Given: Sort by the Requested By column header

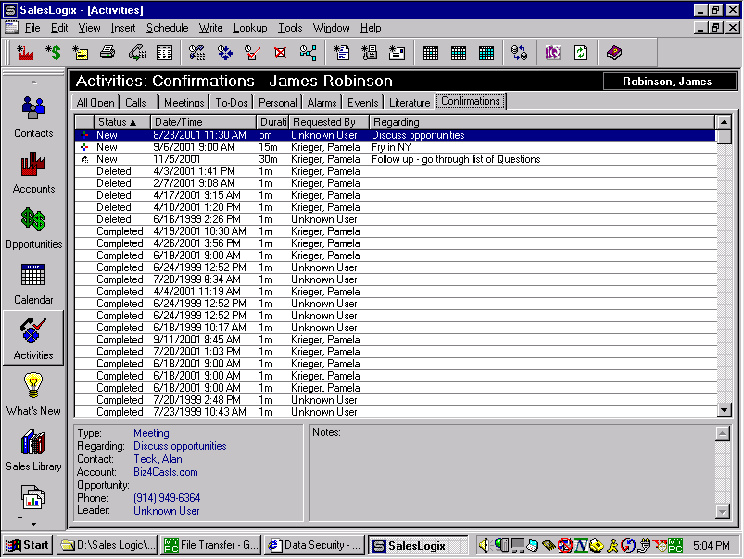Looking at the screenshot, I should [x=329, y=122].
